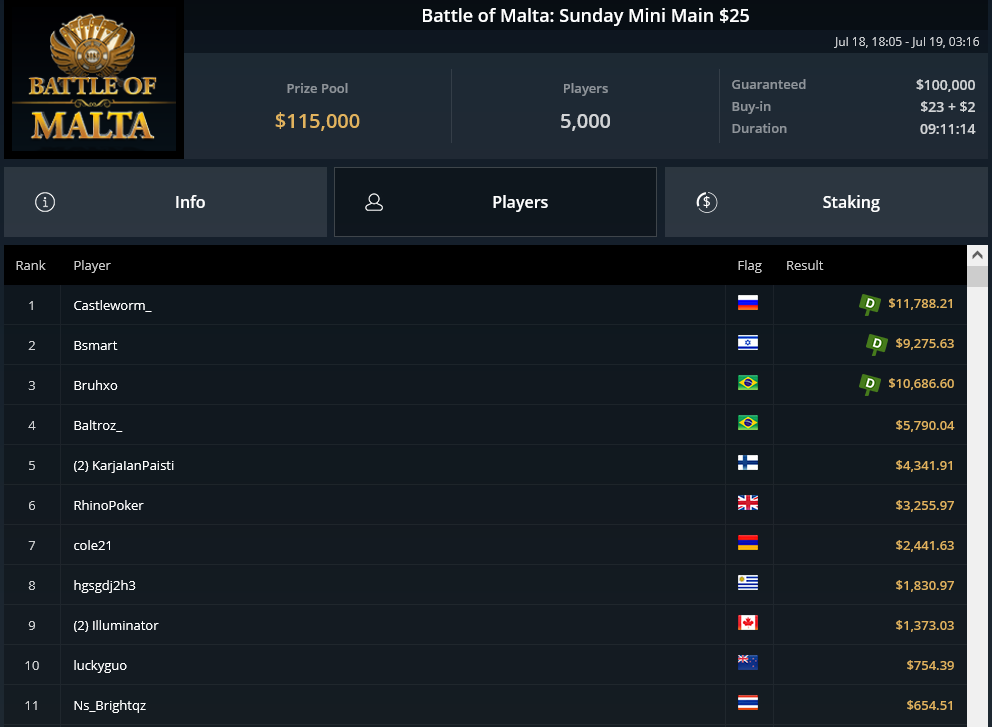
Task: Click the scrollbar up arrow
Action: tap(977, 255)
